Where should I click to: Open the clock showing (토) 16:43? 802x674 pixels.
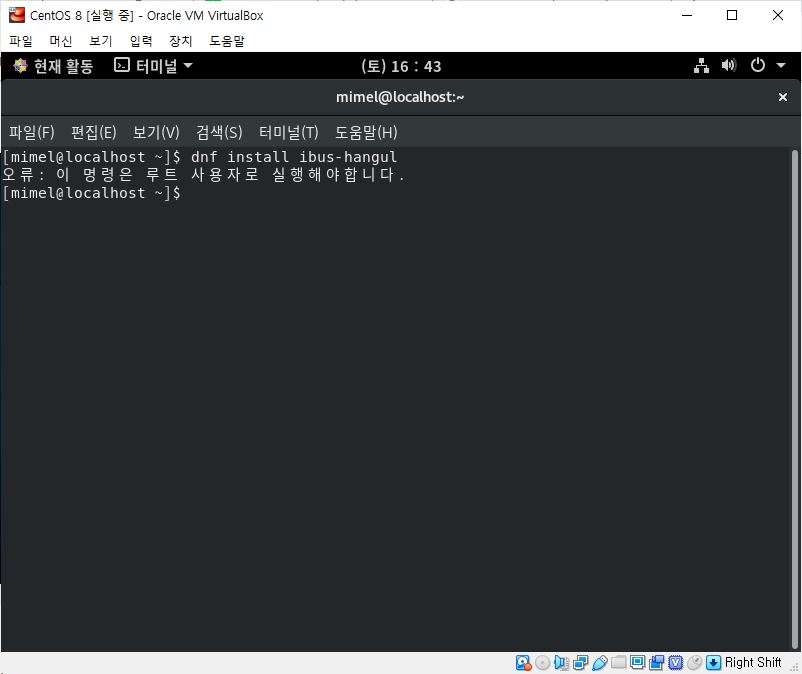tap(401, 66)
